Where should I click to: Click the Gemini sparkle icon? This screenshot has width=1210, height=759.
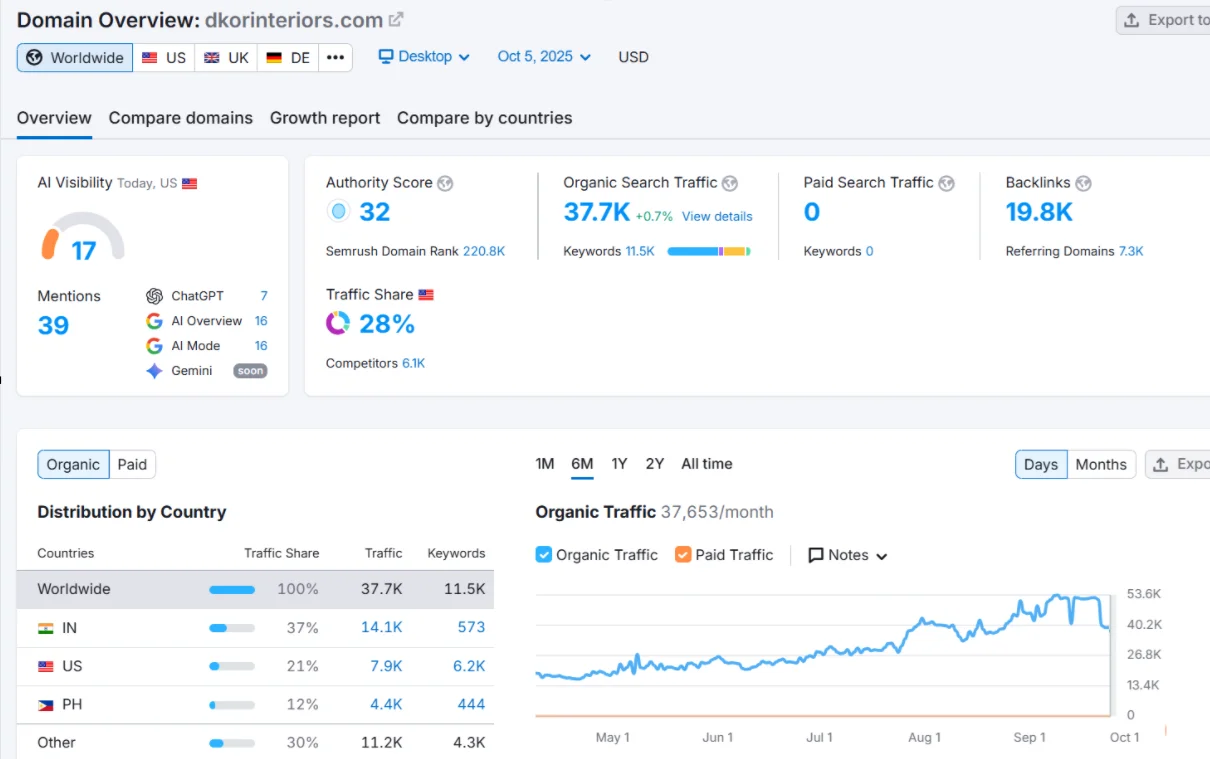154,371
